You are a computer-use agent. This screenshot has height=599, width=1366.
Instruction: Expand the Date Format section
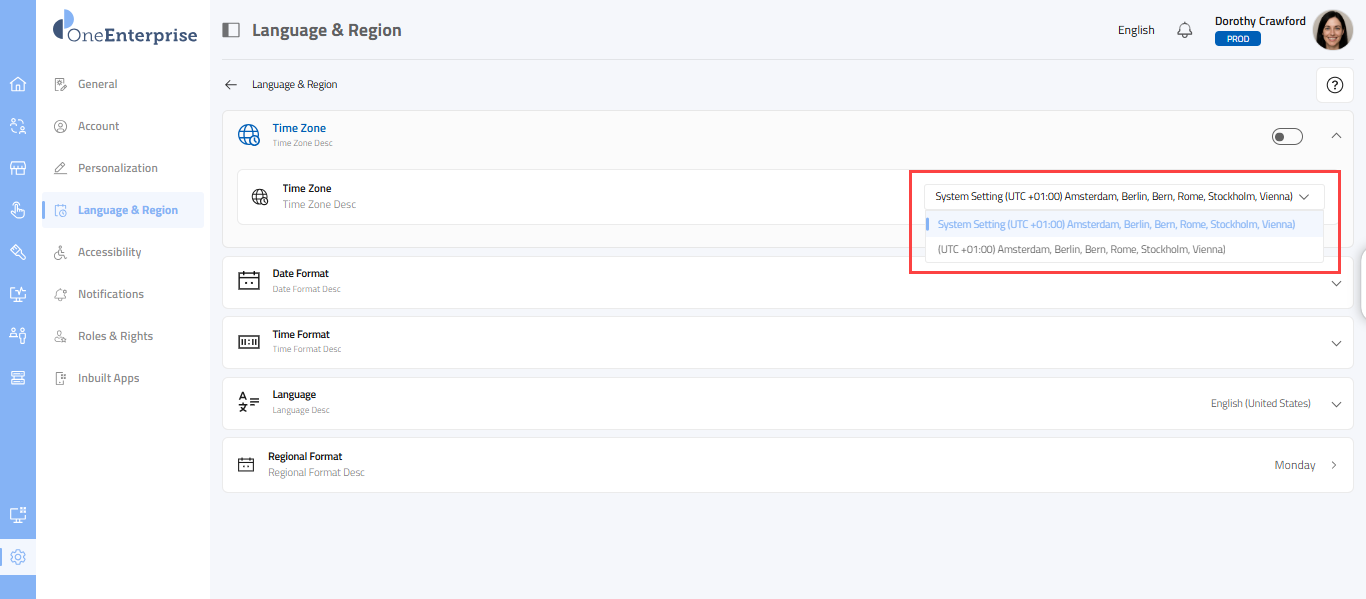[1336, 283]
